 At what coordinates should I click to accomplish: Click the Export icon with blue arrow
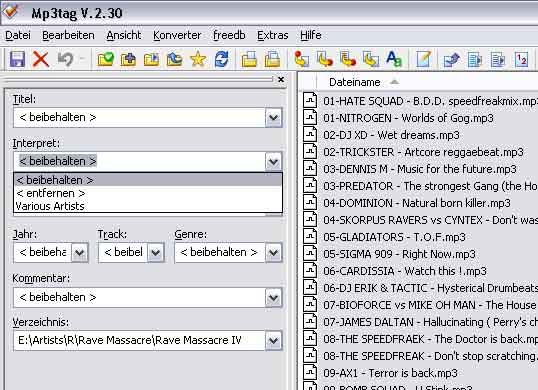[452, 59]
